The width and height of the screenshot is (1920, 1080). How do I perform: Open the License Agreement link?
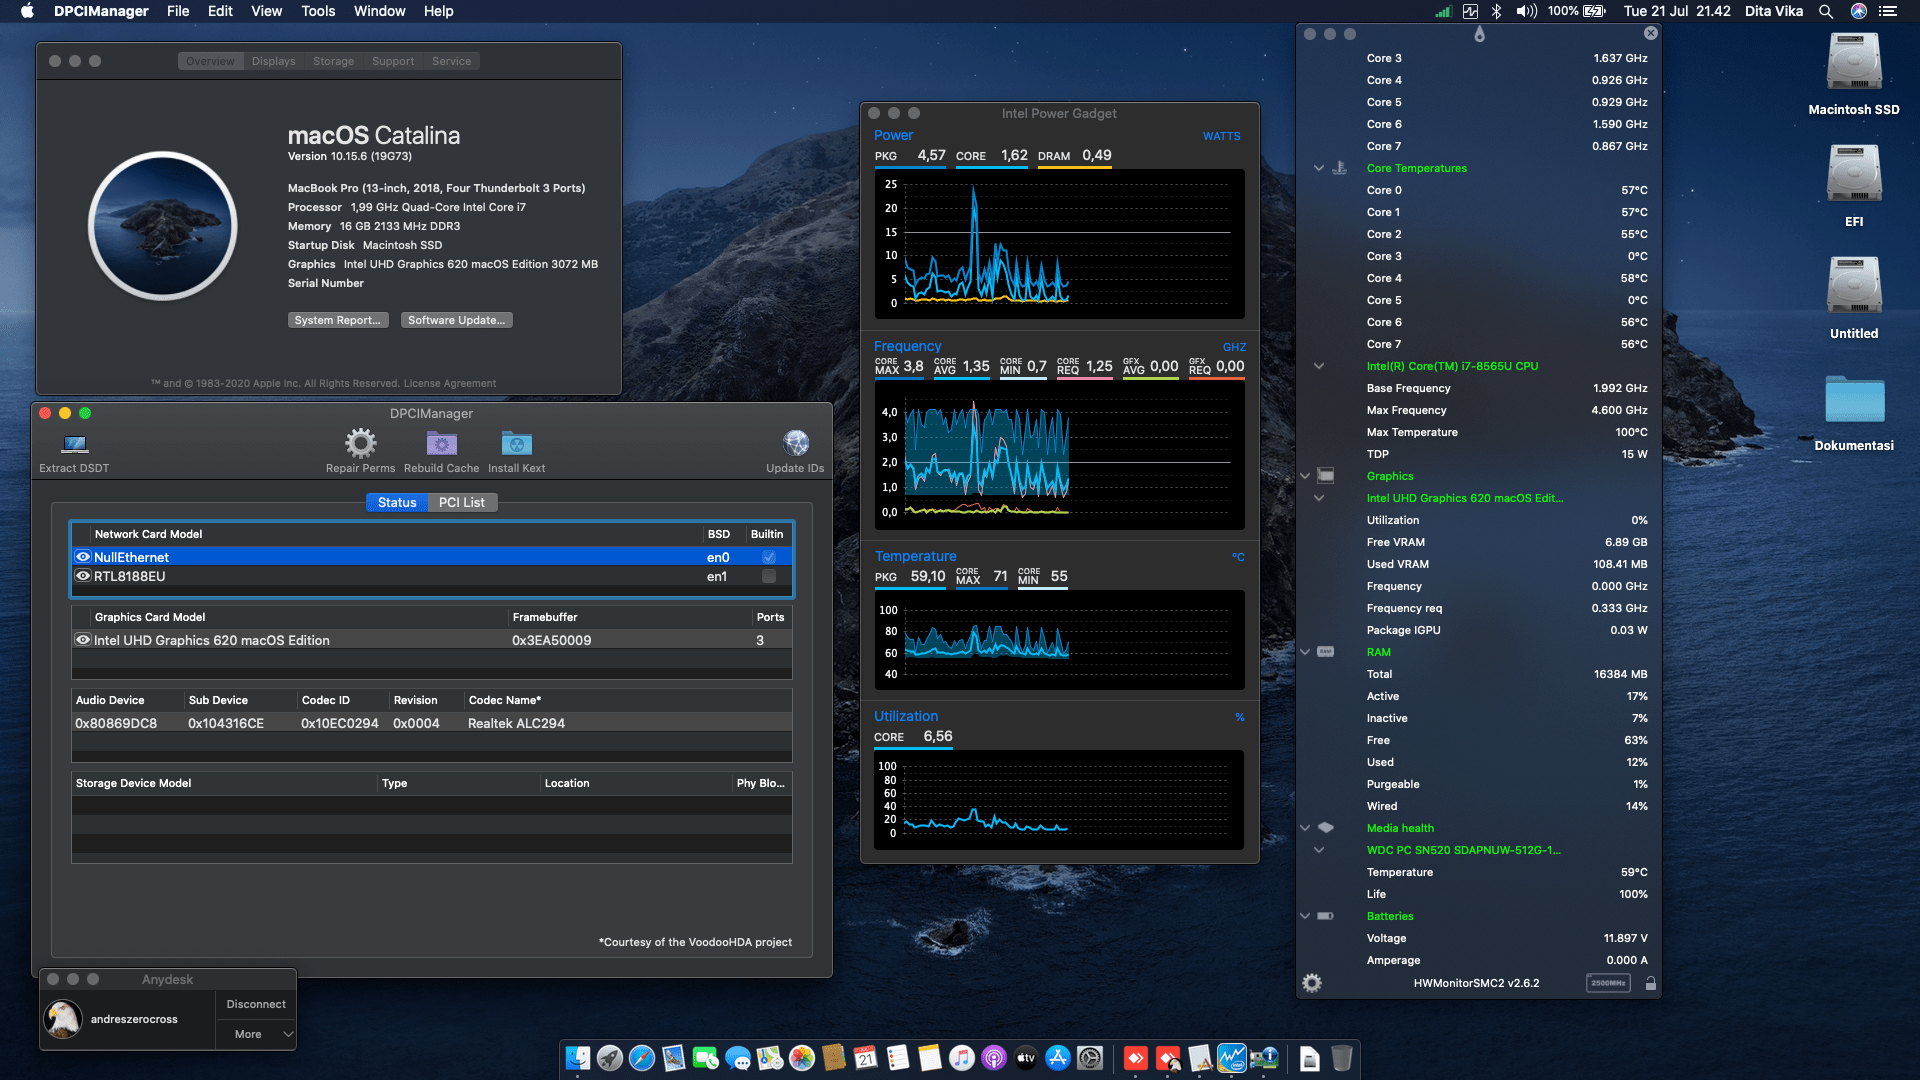(449, 383)
